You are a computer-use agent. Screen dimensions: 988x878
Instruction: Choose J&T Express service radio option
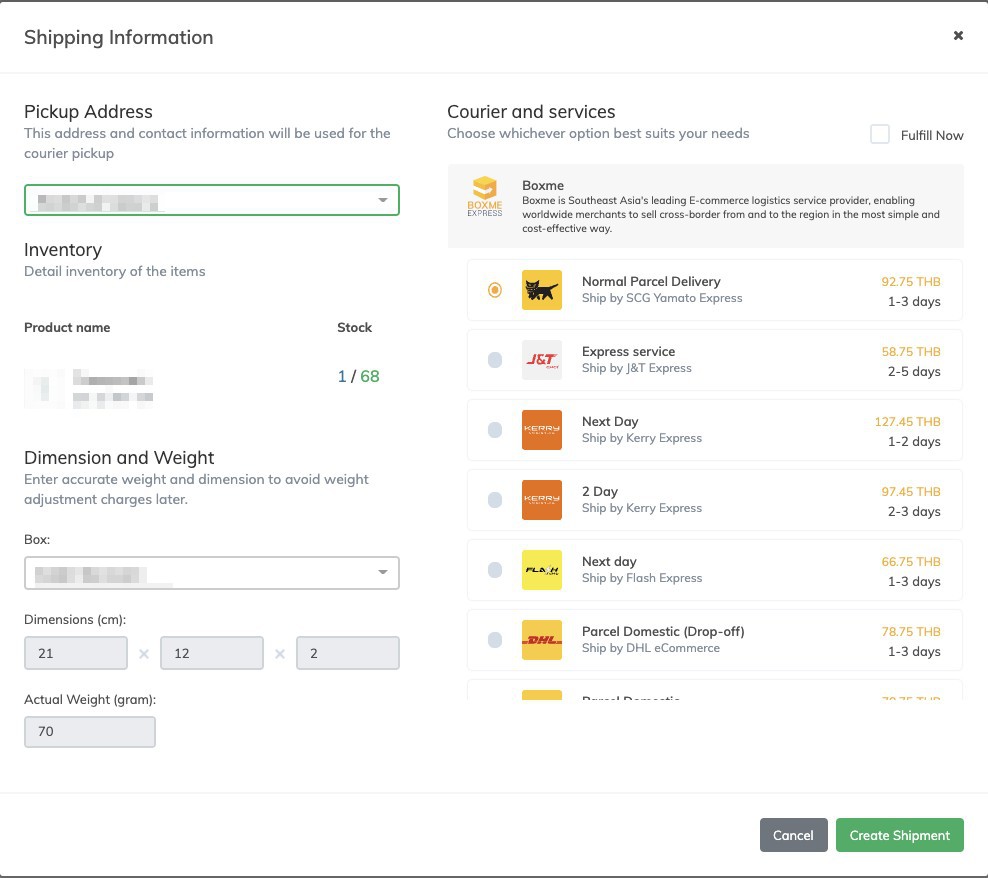click(495, 360)
